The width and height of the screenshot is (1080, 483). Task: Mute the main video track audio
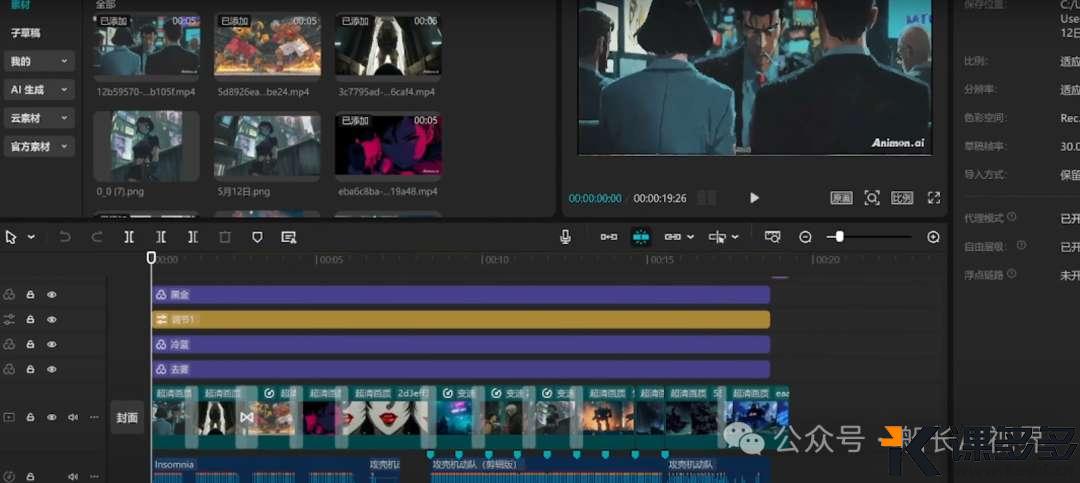point(73,417)
